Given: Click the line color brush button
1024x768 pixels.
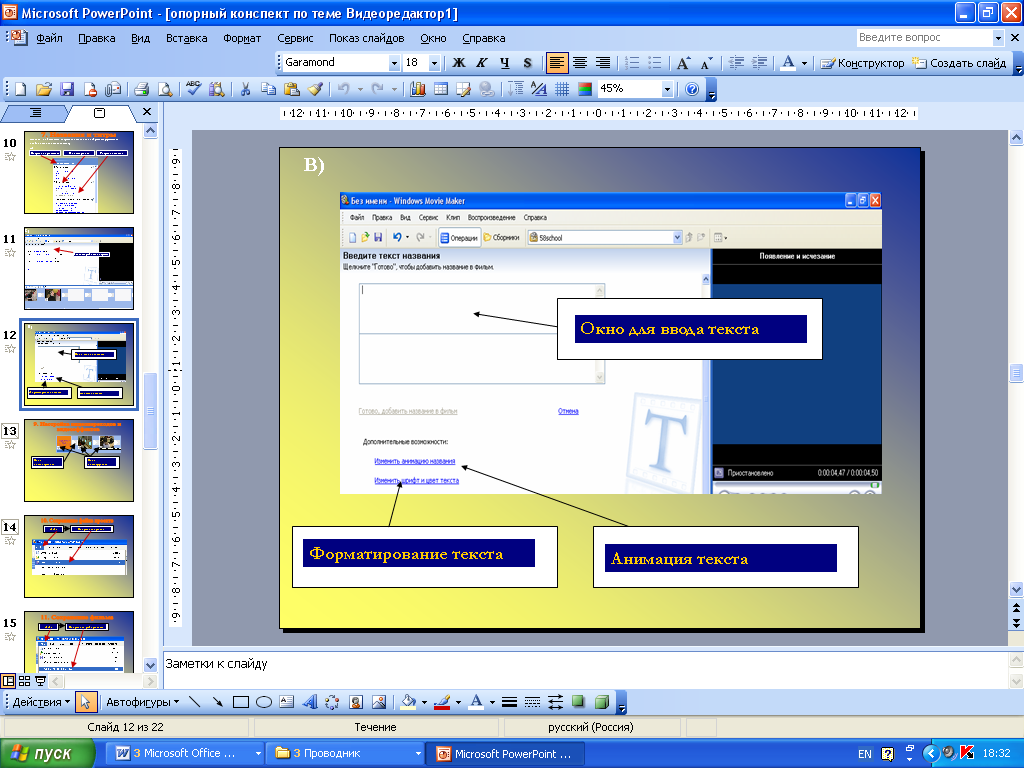Looking at the screenshot, I should point(443,702).
